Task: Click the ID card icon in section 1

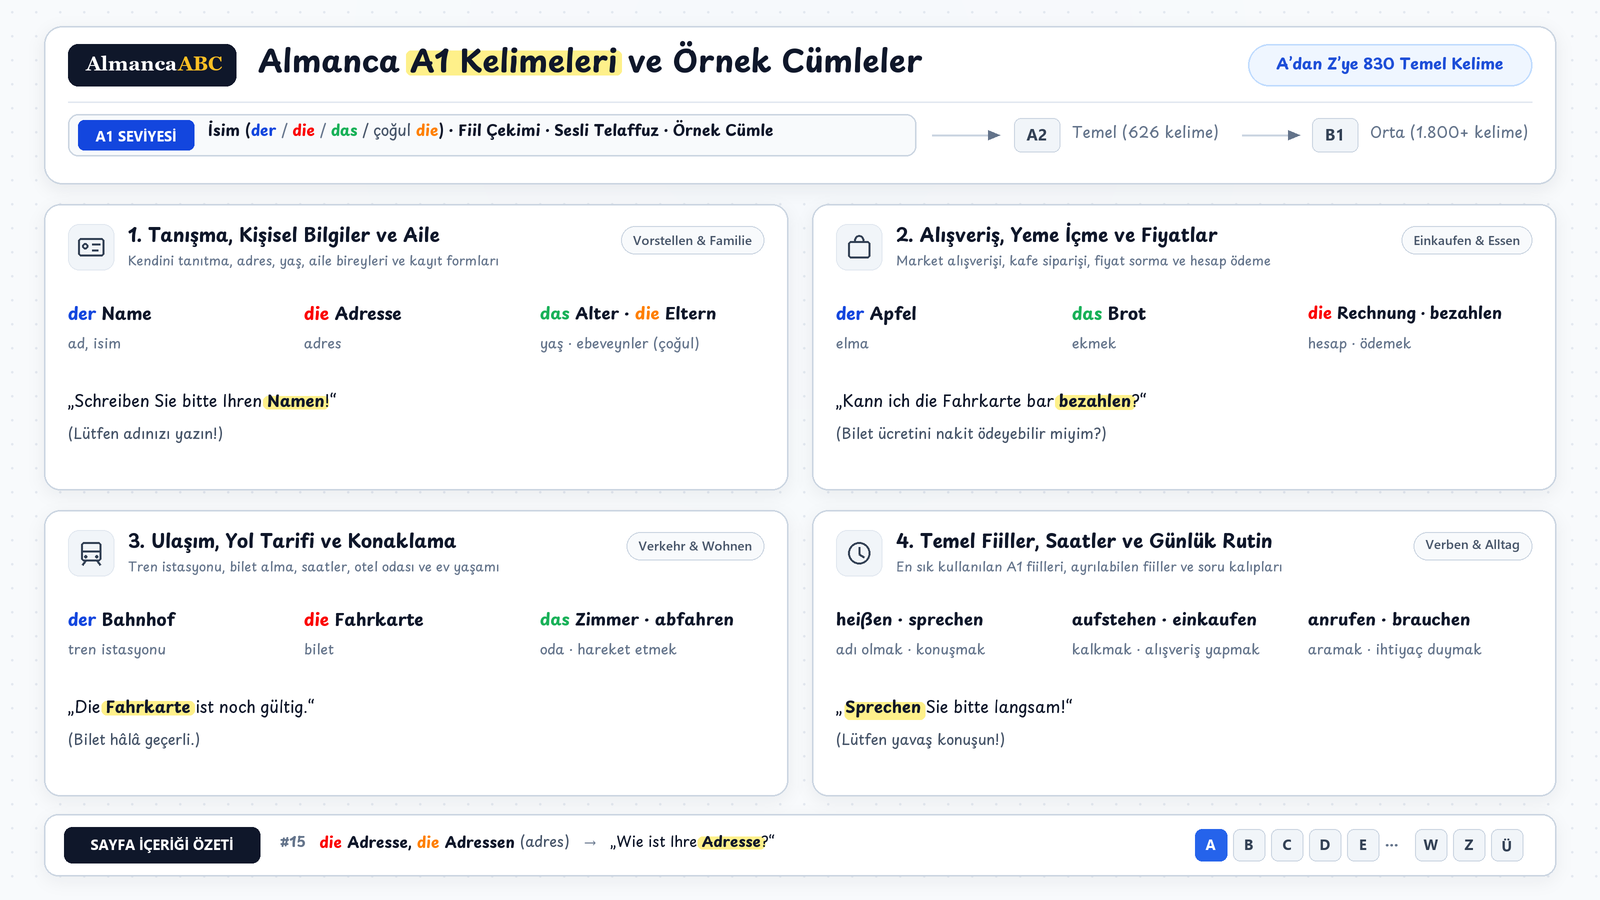Action: click(x=91, y=247)
